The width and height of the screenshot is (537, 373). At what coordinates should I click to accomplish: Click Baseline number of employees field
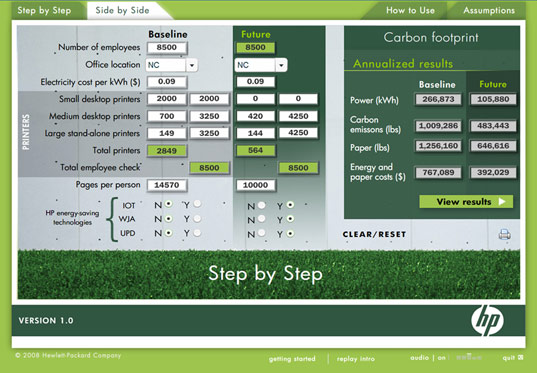point(167,48)
